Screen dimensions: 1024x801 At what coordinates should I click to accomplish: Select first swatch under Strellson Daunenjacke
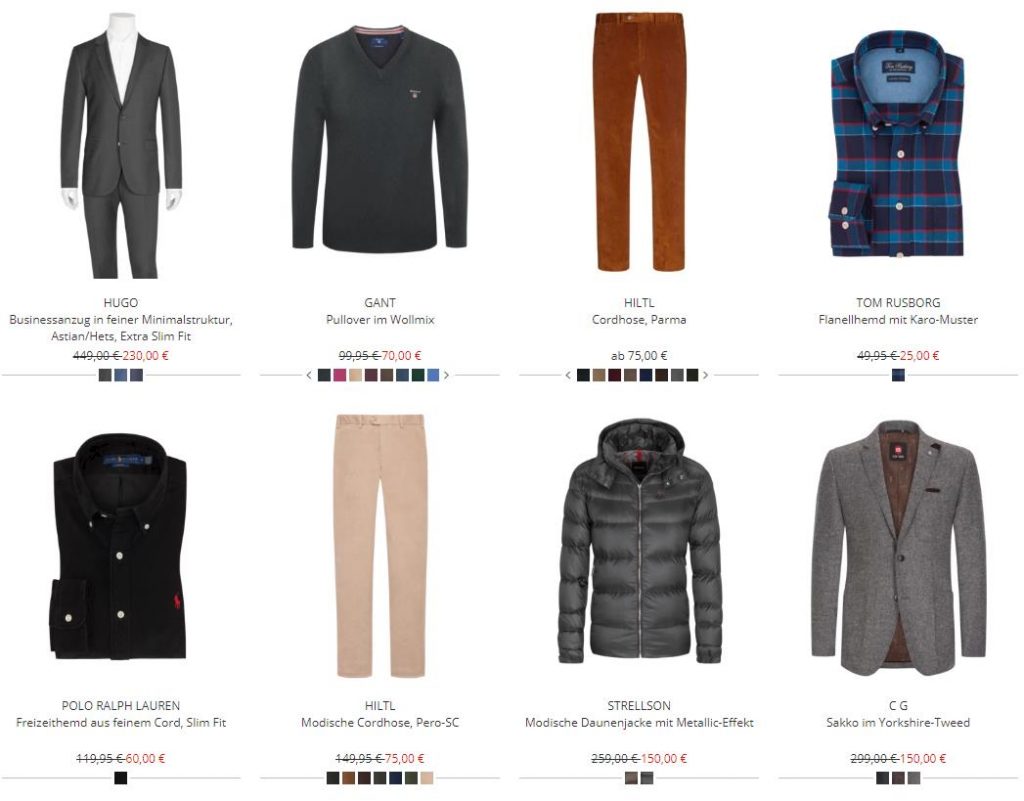(x=631, y=777)
